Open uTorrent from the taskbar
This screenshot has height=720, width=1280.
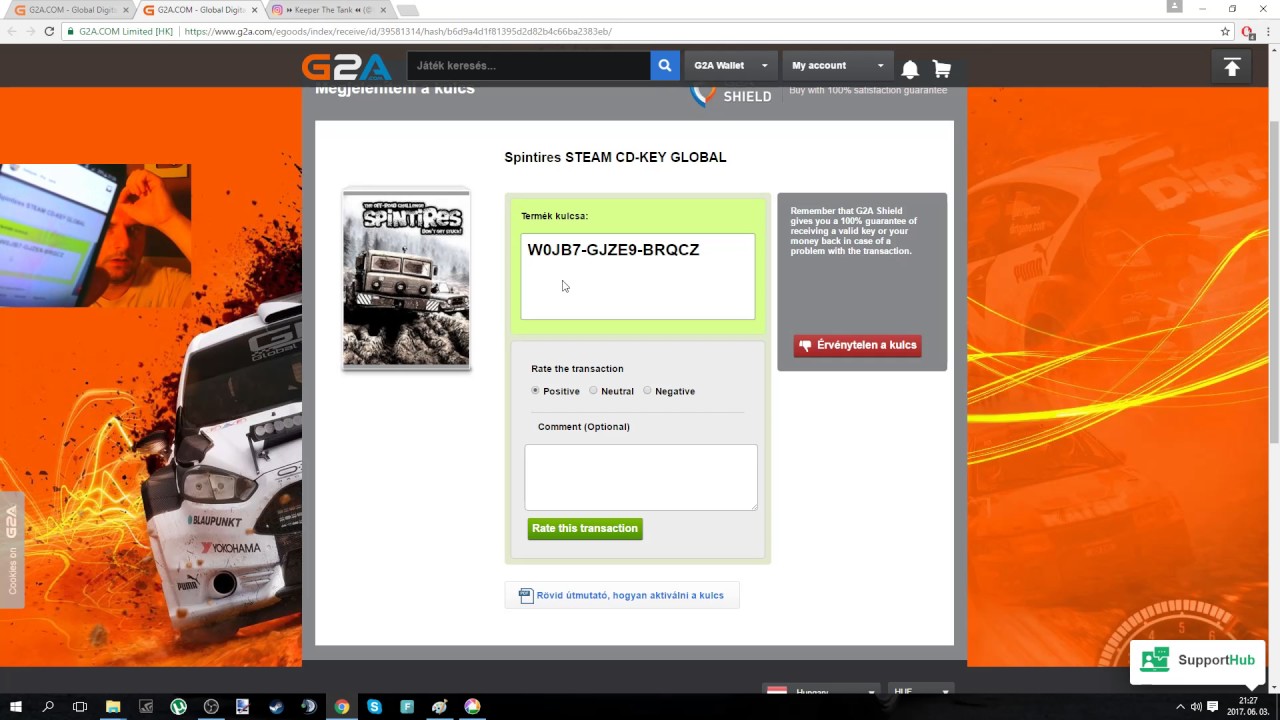pyautogui.click(x=178, y=706)
